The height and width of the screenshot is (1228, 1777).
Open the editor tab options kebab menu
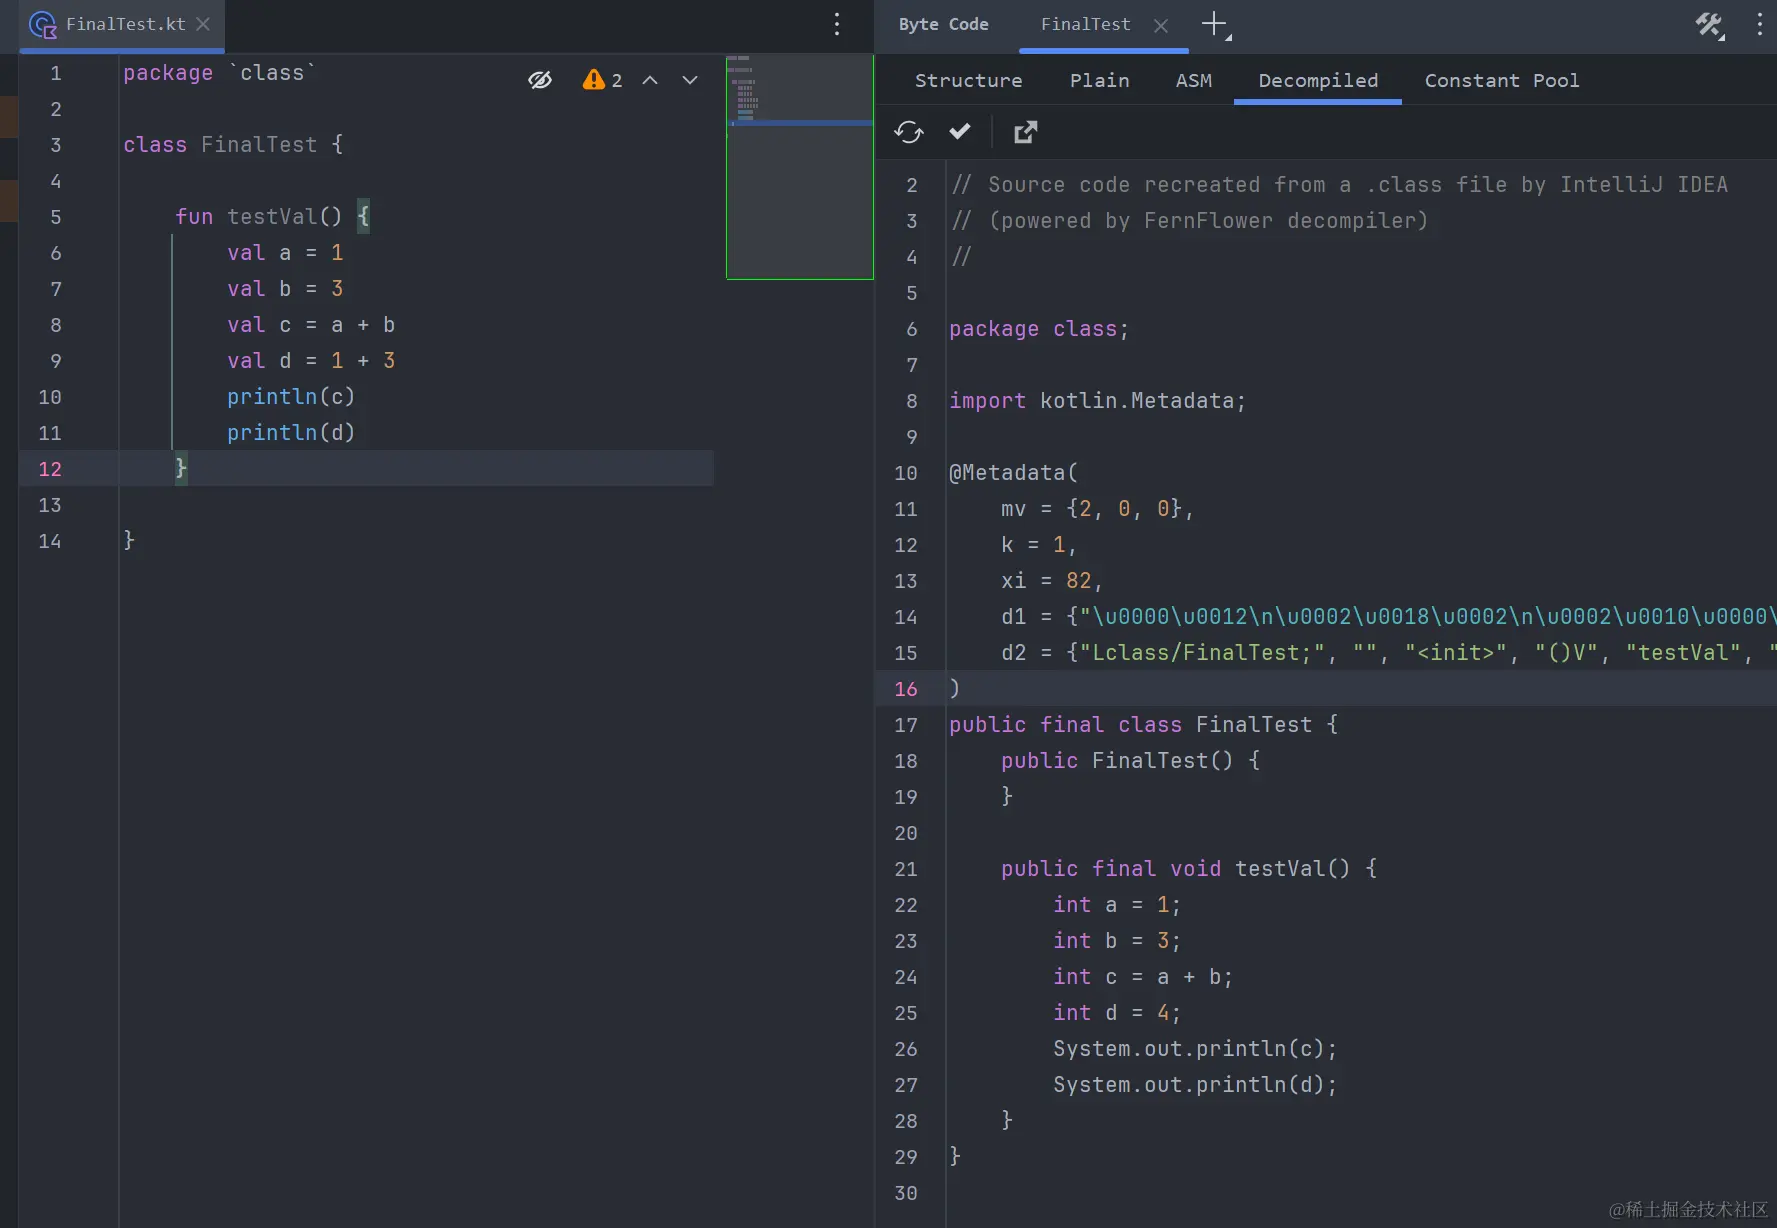tap(837, 24)
